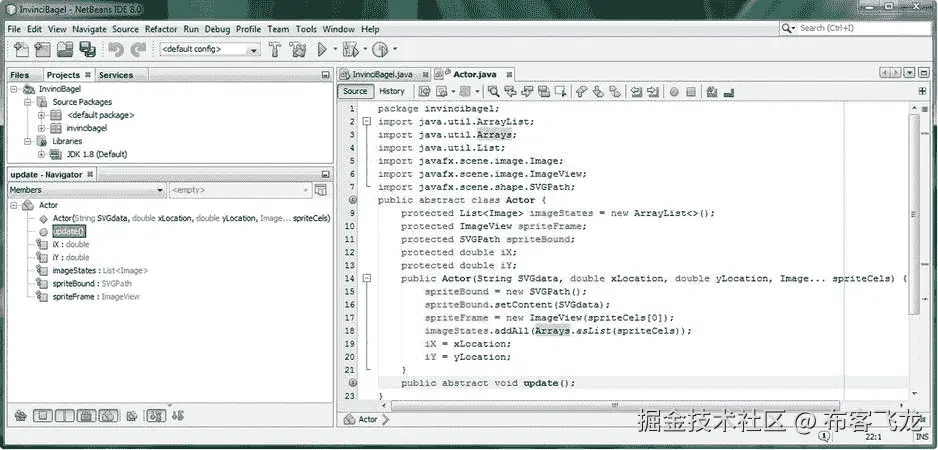Toggle Show Inherited Members in Navigator

(20, 415)
